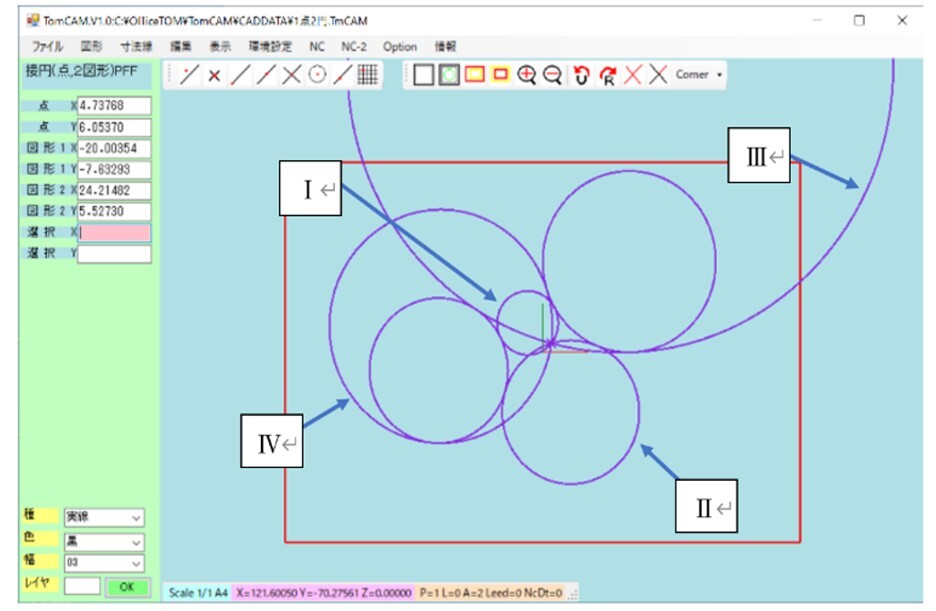Toggle the grid display icon
The width and height of the screenshot is (936, 611).
368,76
